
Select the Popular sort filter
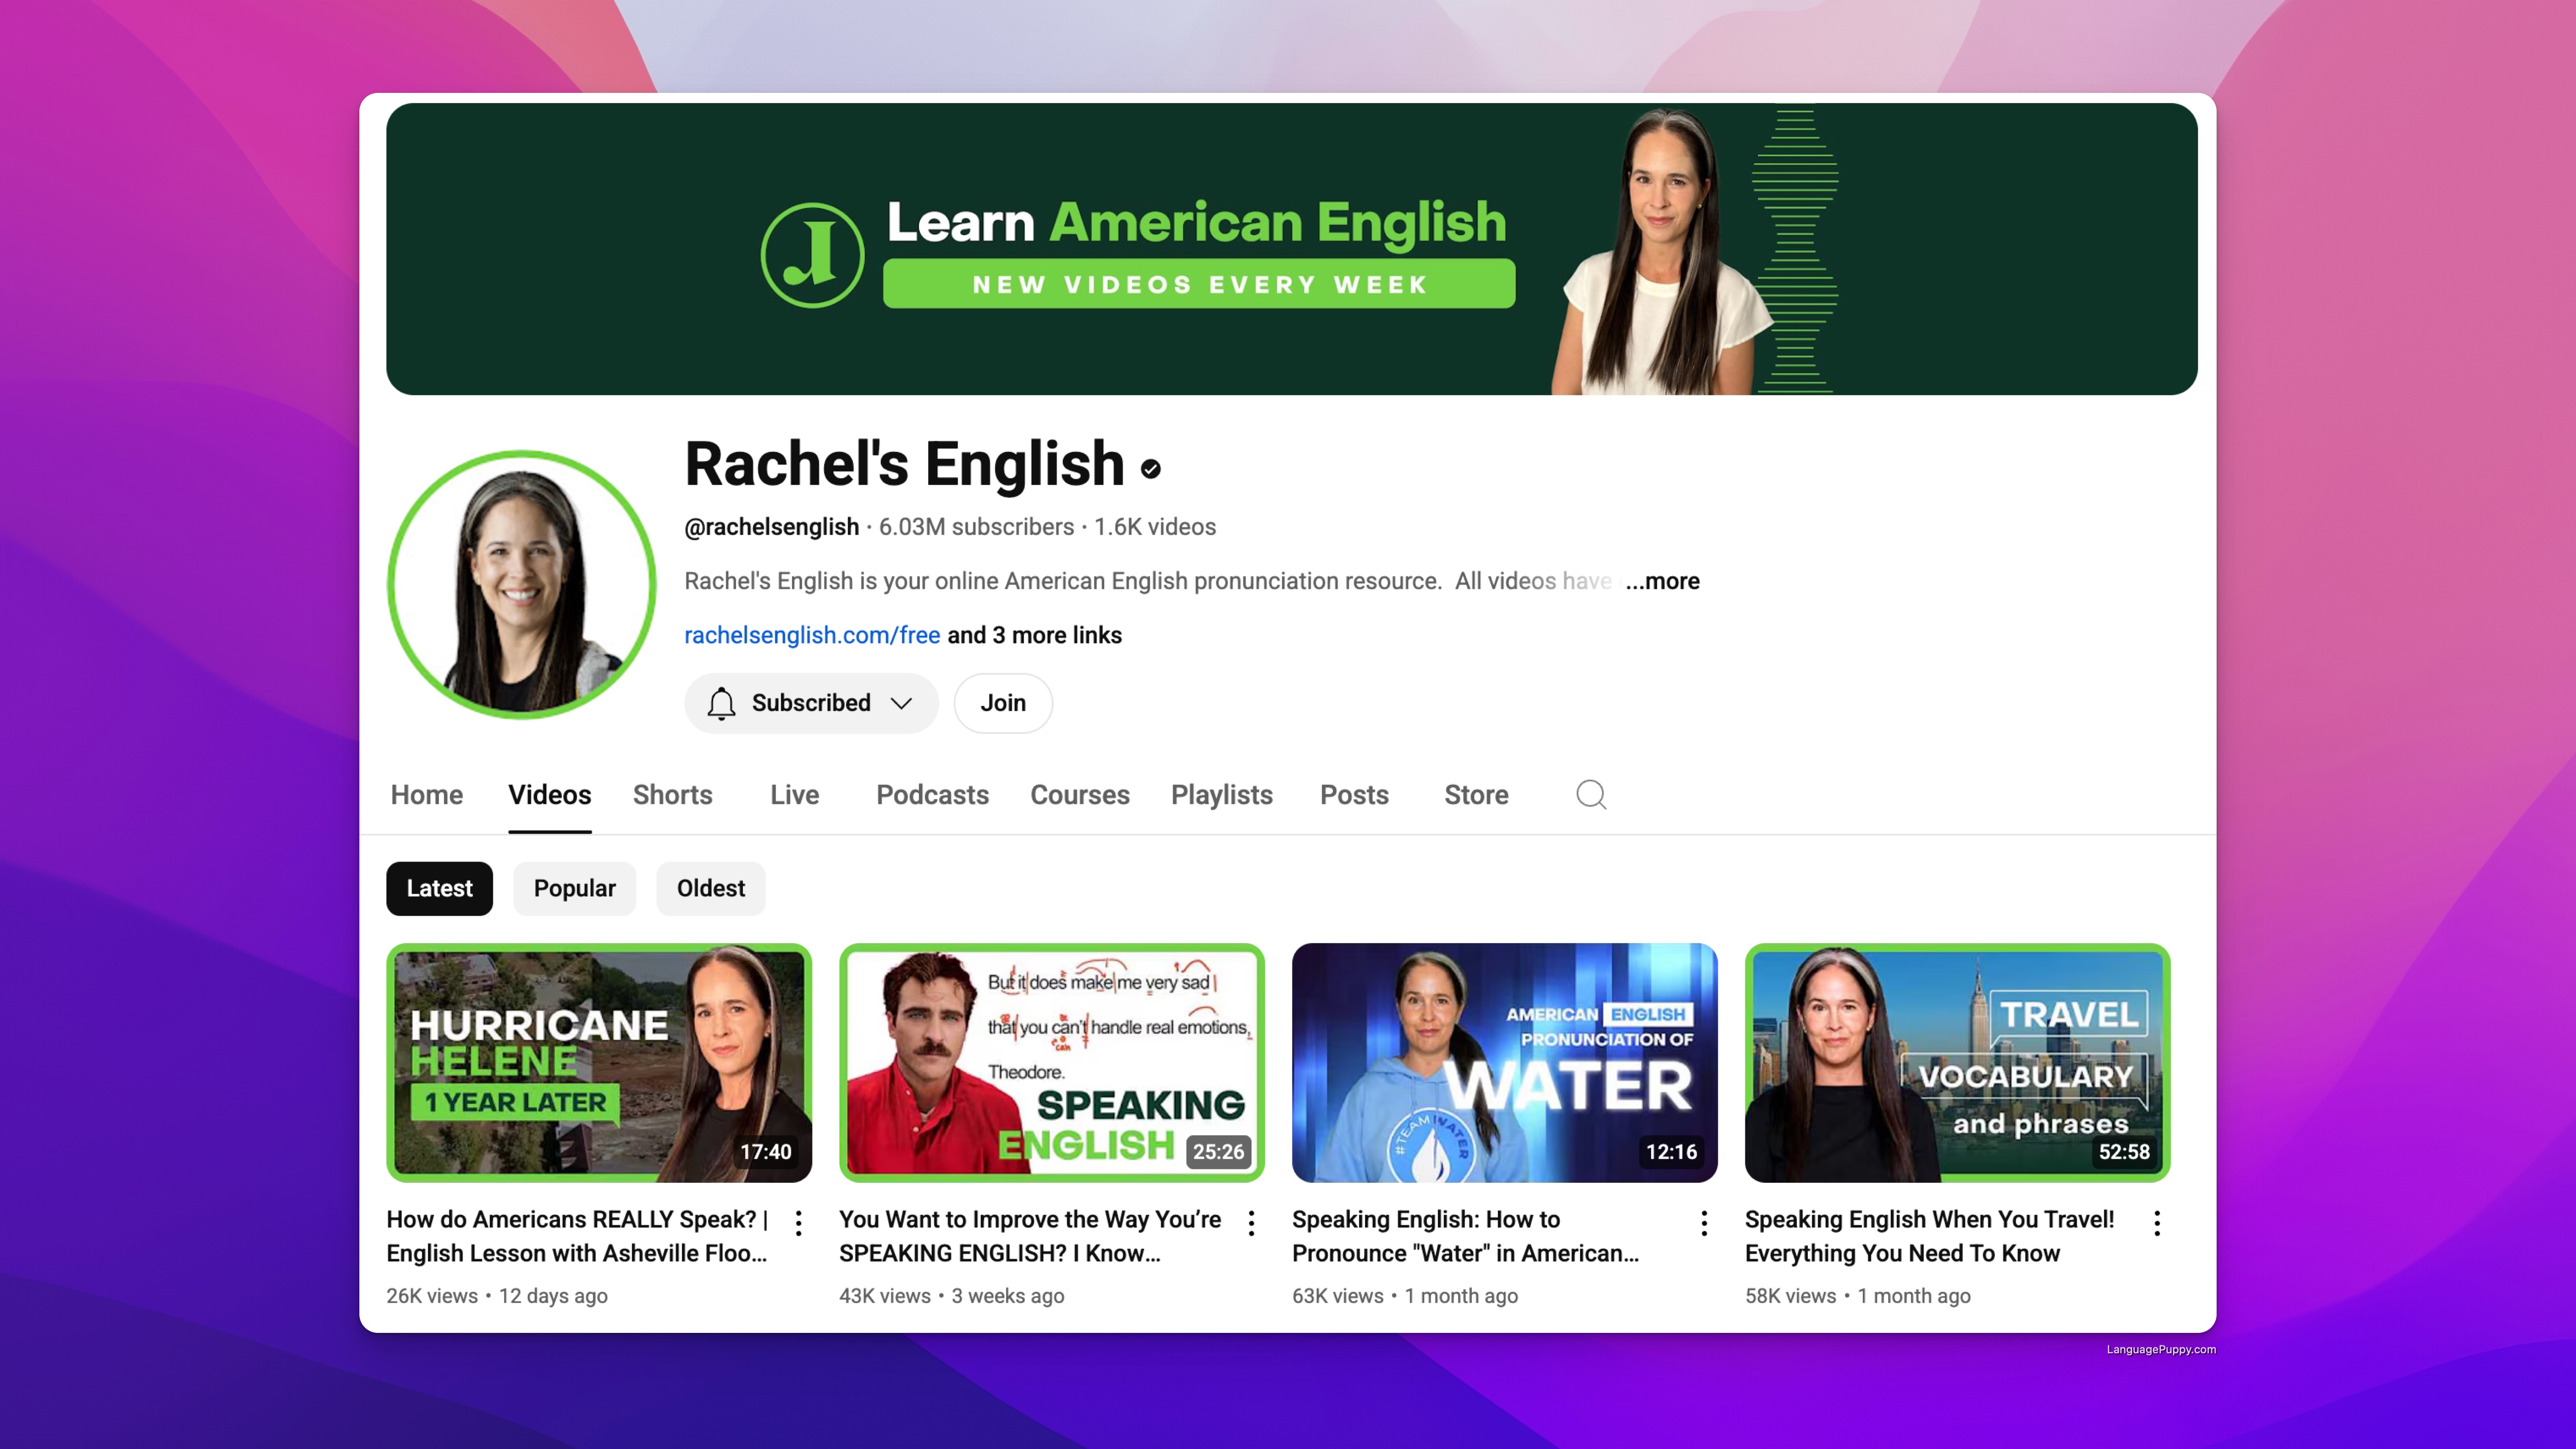pyautogui.click(x=574, y=888)
